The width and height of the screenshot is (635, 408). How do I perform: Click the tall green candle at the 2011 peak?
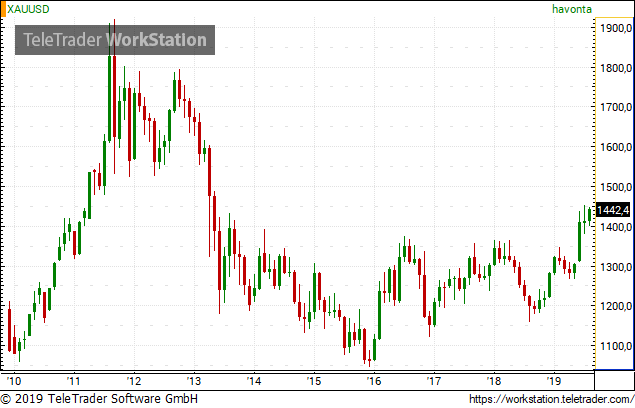[x=109, y=83]
